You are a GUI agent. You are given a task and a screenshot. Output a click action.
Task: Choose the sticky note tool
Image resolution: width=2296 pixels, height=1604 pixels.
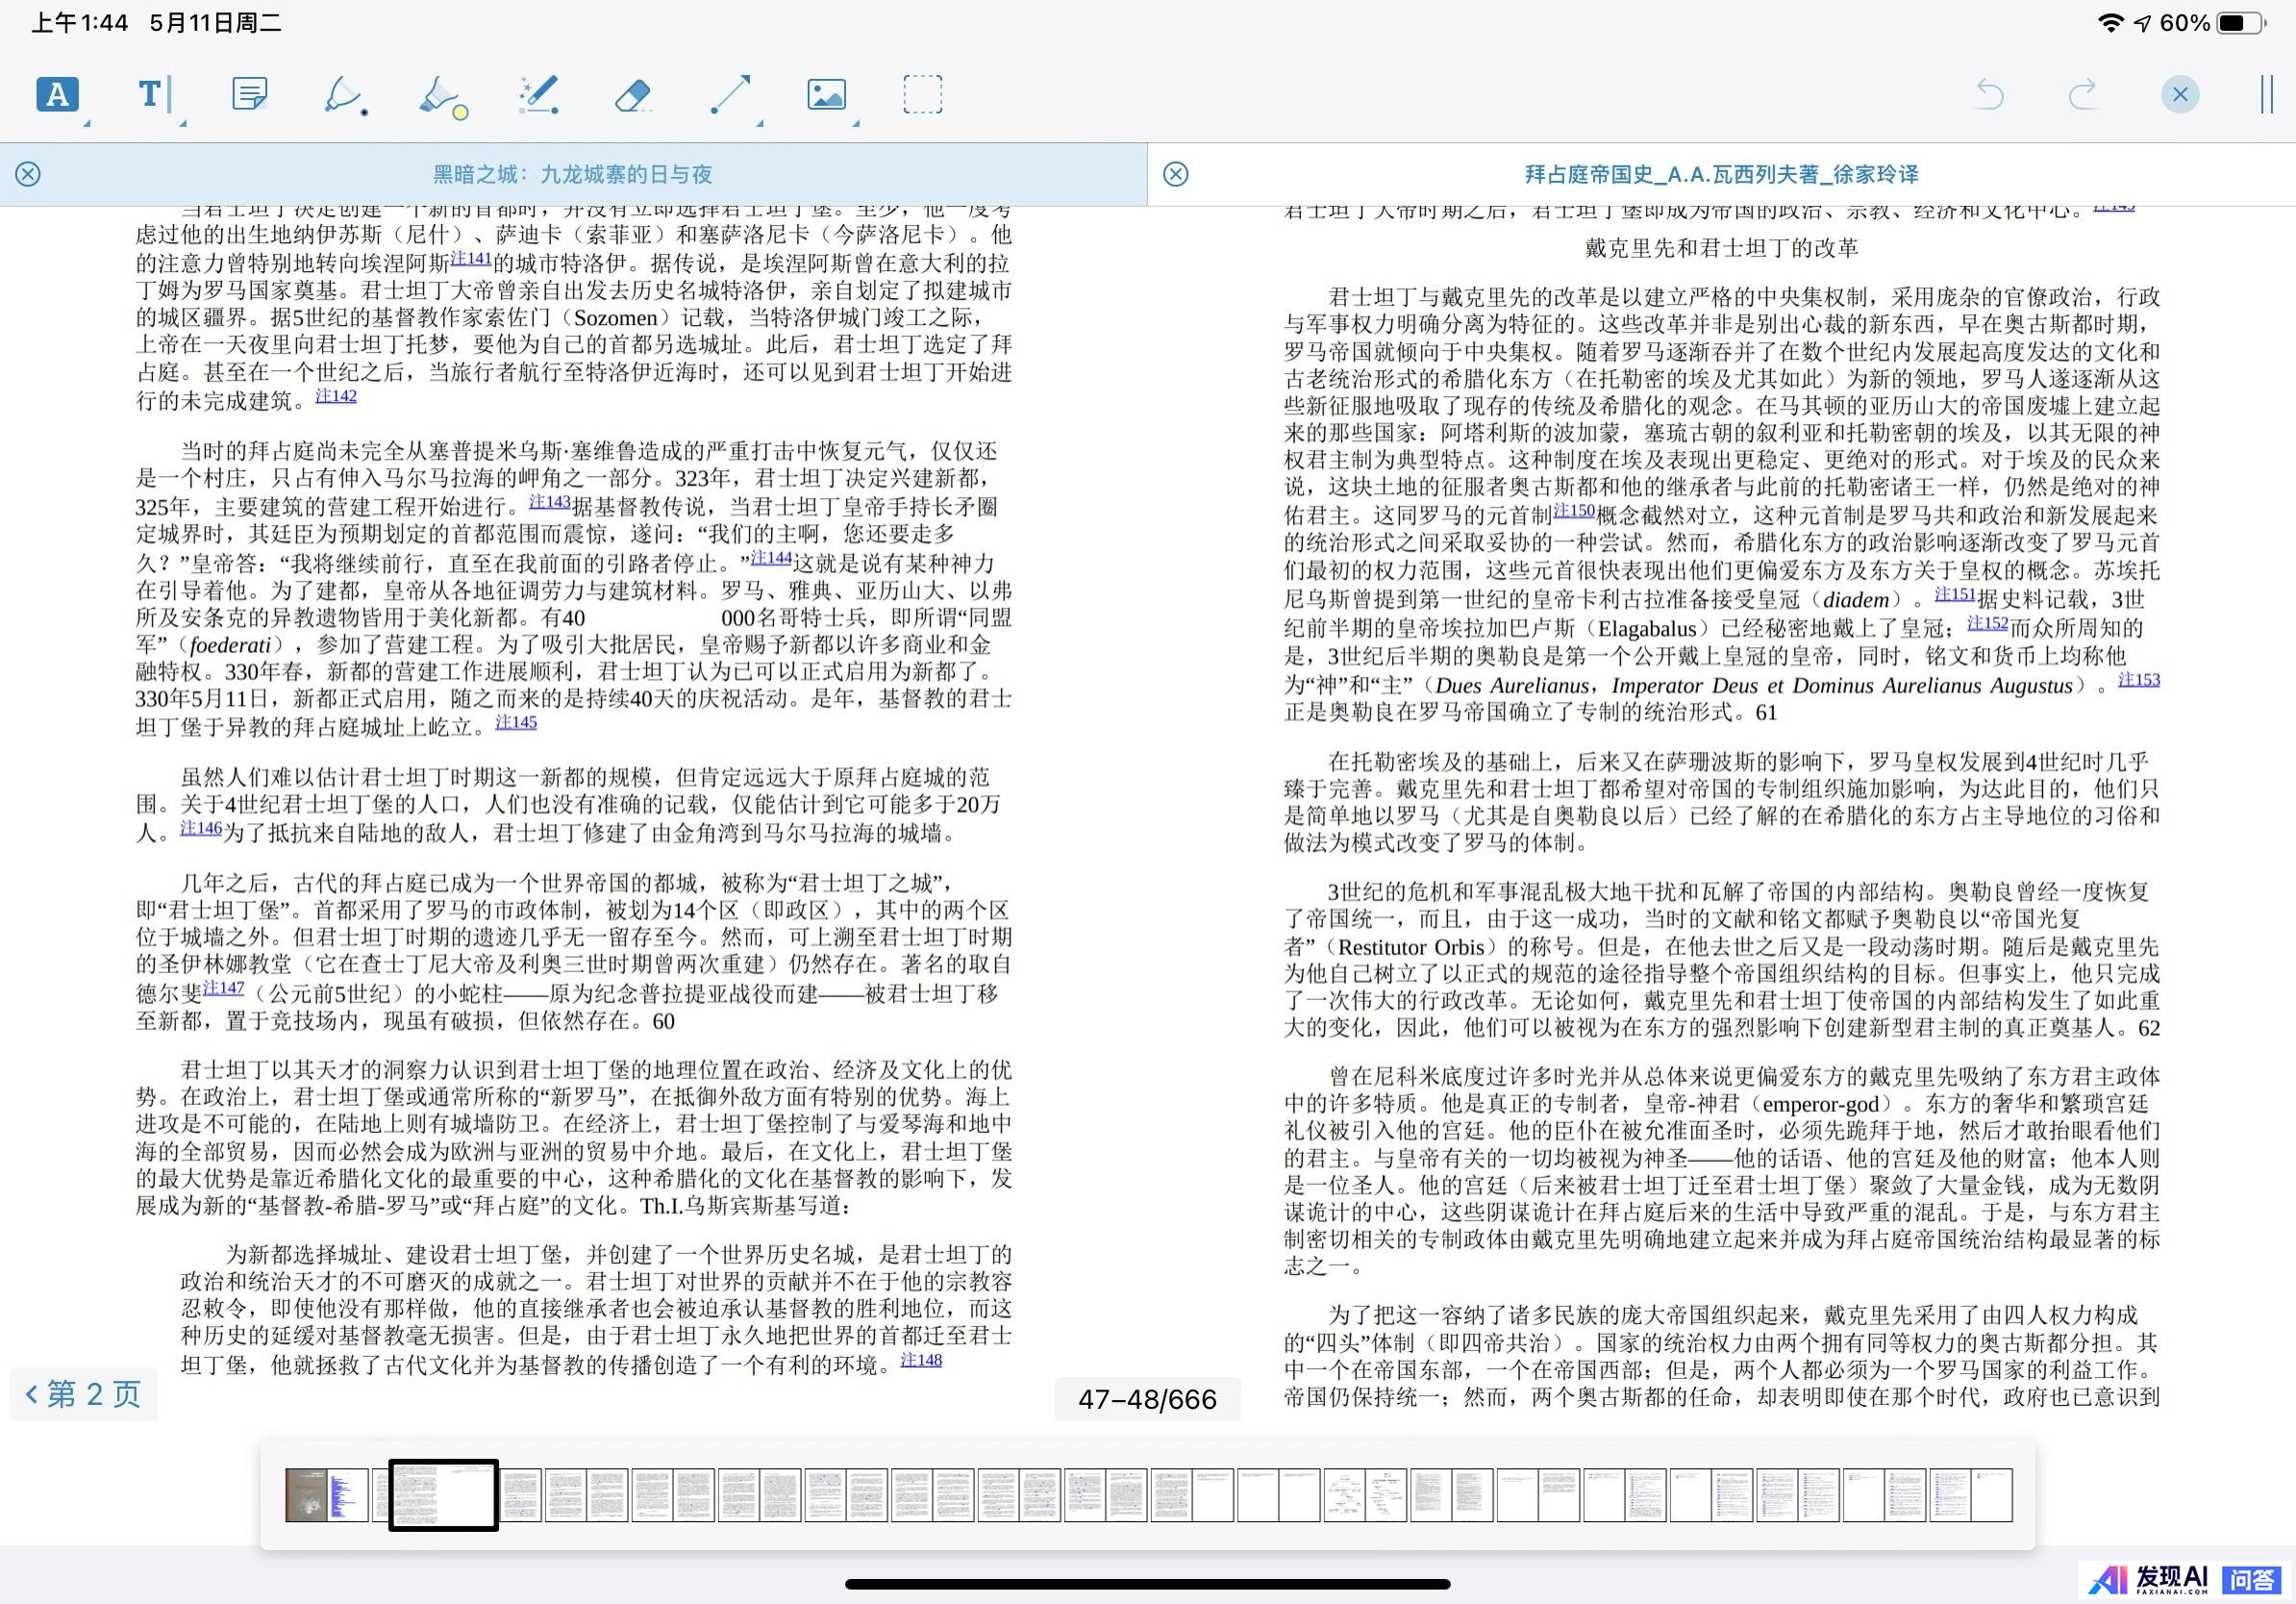[249, 95]
